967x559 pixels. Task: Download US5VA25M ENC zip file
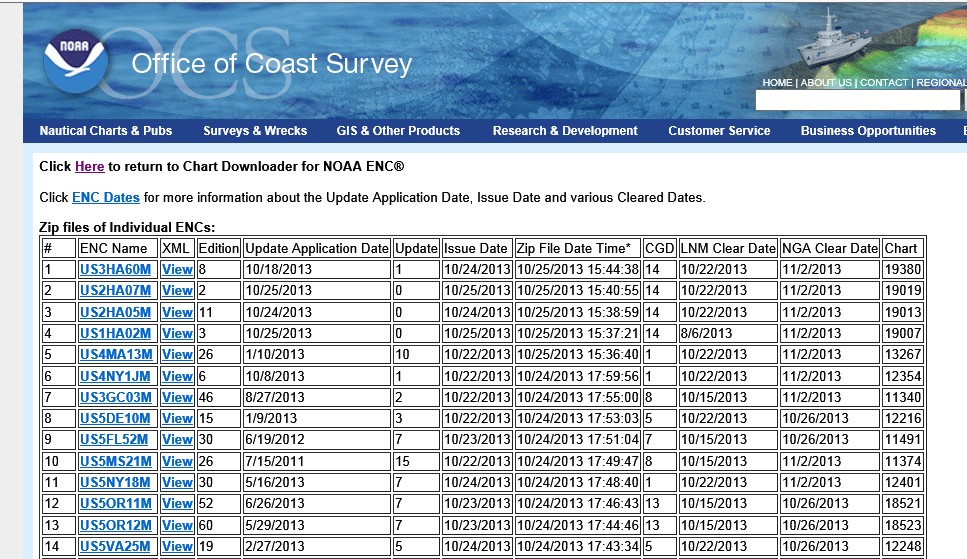[x=115, y=546]
